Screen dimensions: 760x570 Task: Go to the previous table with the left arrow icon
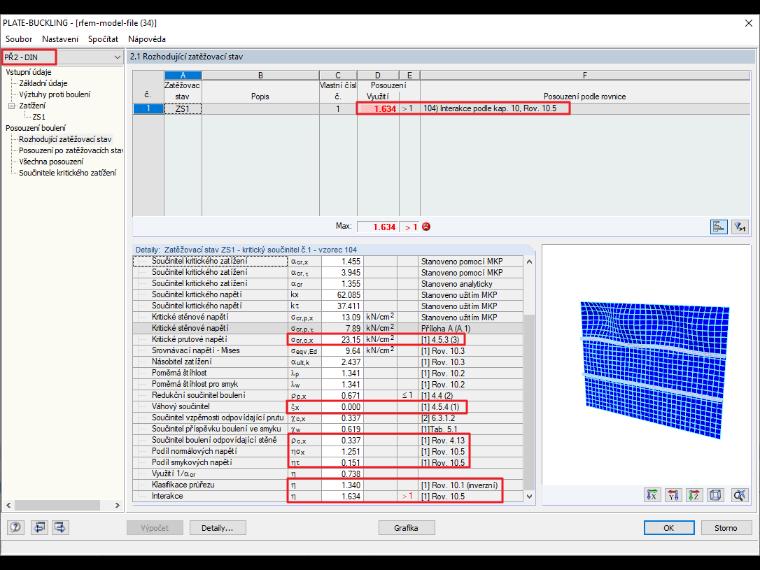39,527
